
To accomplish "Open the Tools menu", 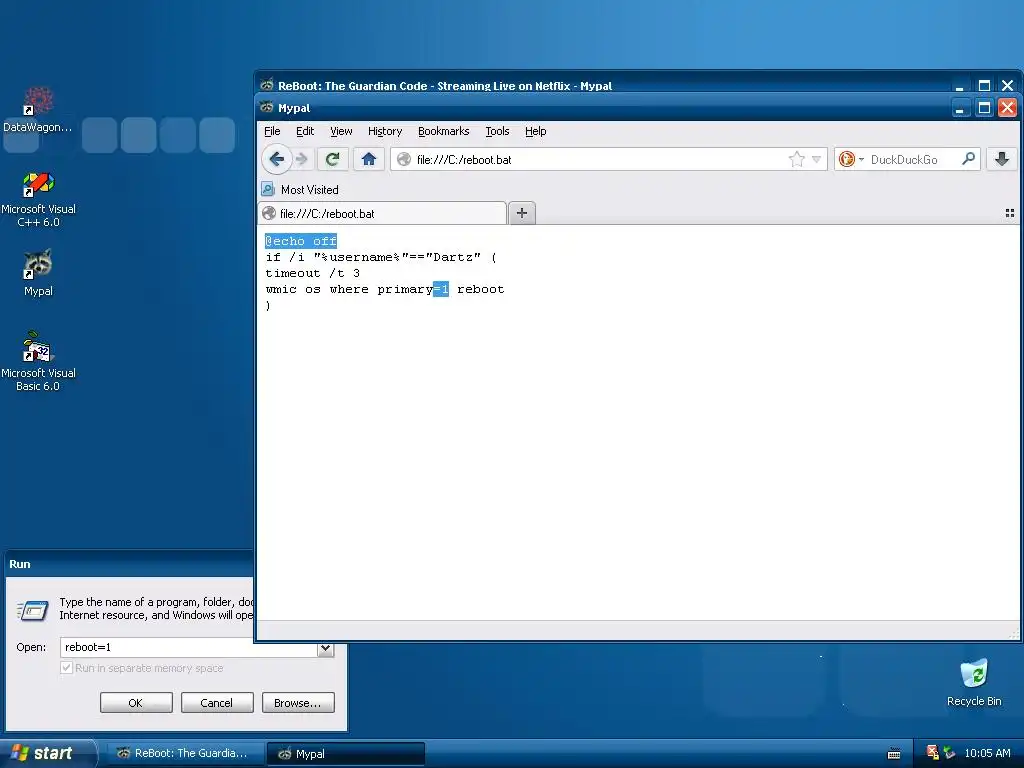I will point(497,131).
